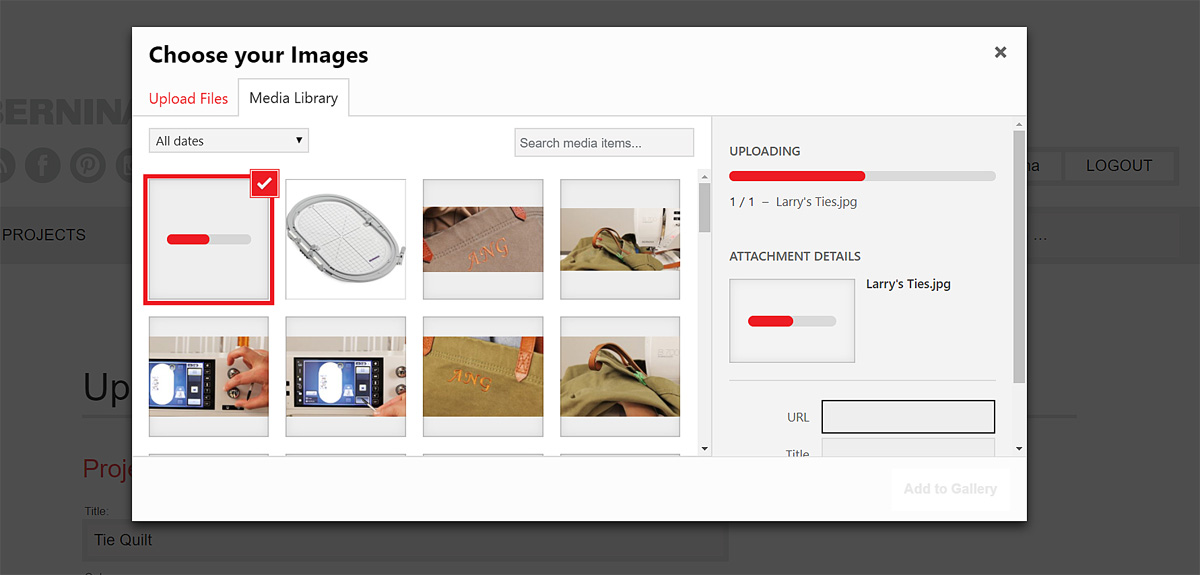Choose the olive bag monogram close-up thumbnail

click(483, 377)
